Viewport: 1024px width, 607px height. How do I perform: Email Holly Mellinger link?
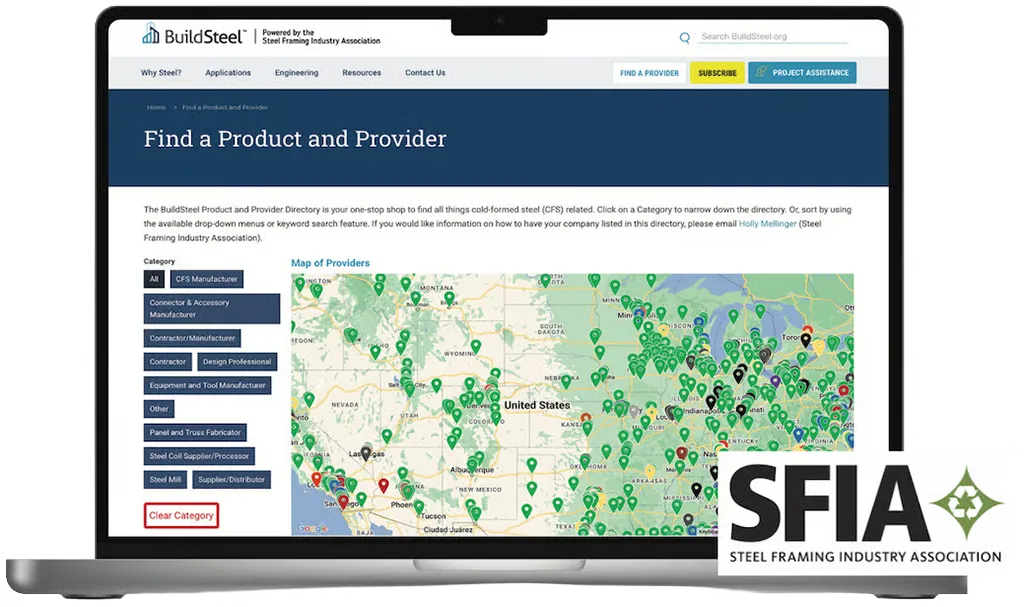point(767,223)
